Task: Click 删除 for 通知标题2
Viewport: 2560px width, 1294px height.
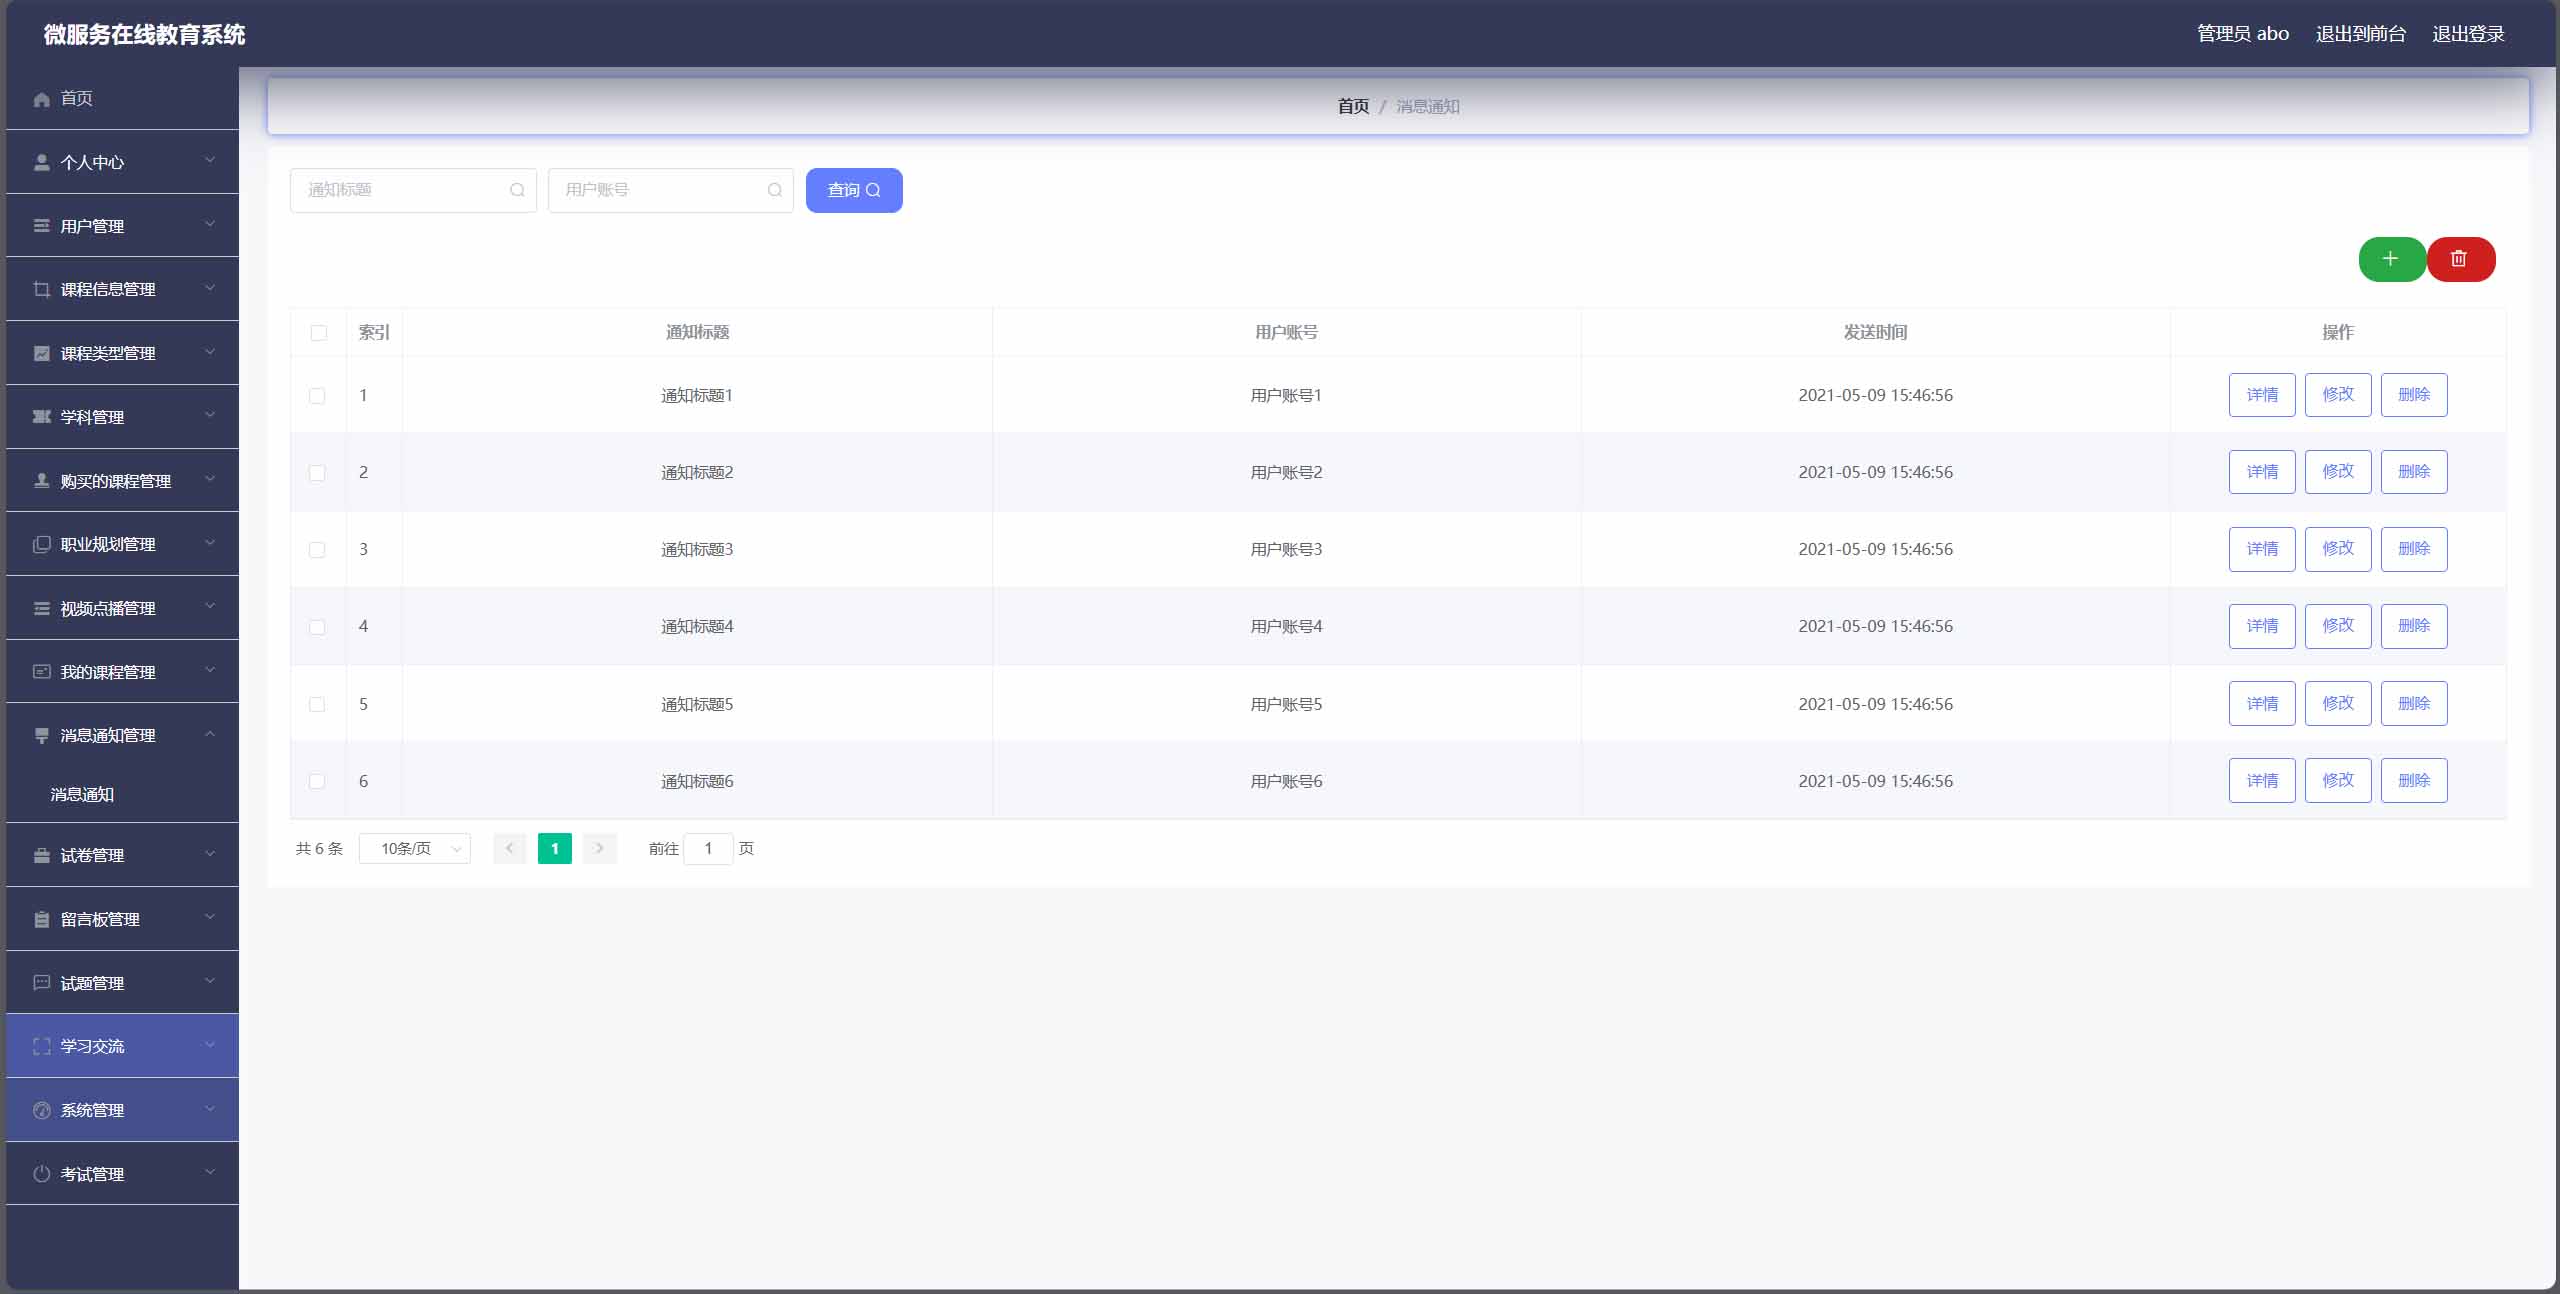Action: click(2414, 471)
